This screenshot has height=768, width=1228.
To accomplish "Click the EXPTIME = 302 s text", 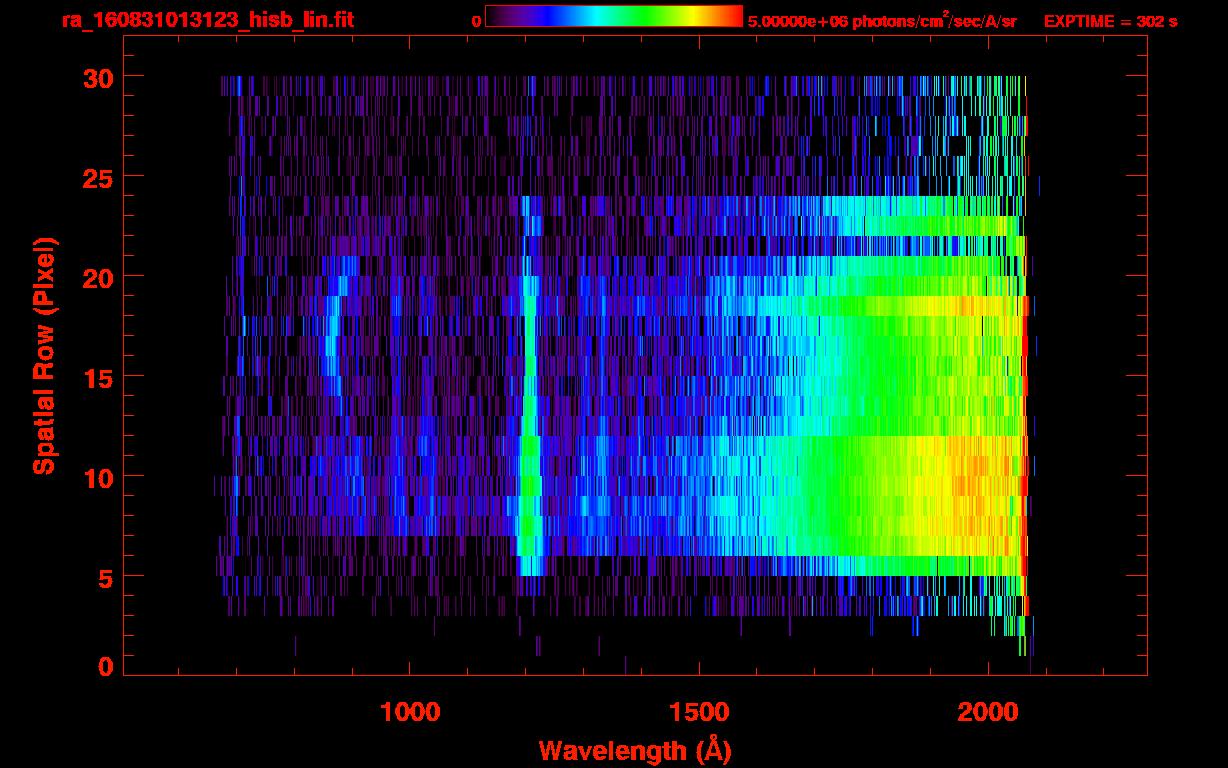I will [1110, 22].
